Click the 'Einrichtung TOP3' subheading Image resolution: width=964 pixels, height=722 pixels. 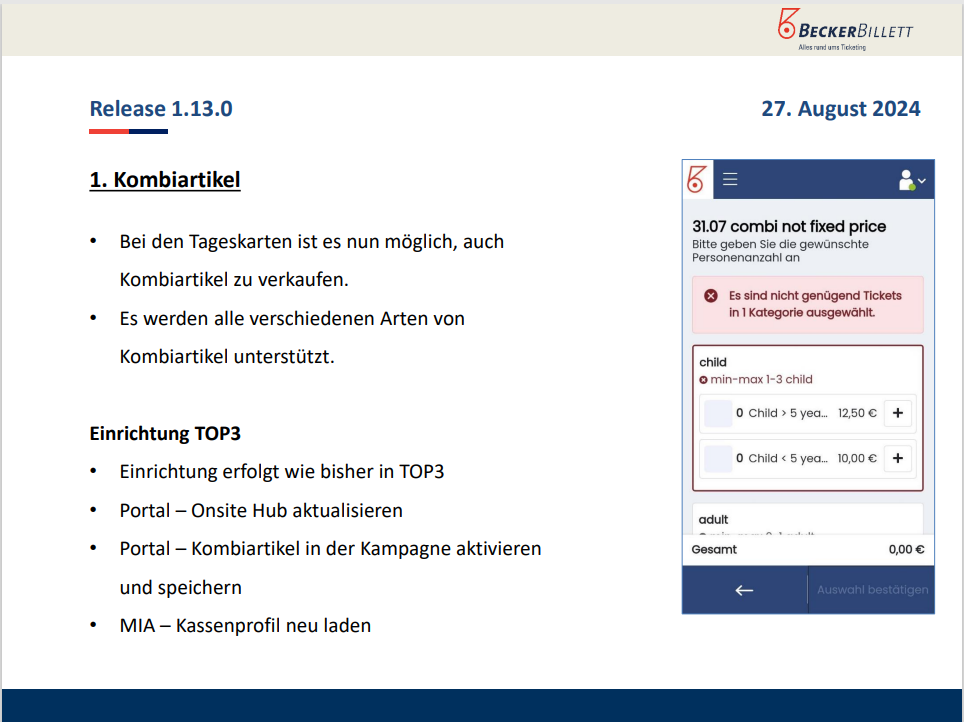coord(165,434)
